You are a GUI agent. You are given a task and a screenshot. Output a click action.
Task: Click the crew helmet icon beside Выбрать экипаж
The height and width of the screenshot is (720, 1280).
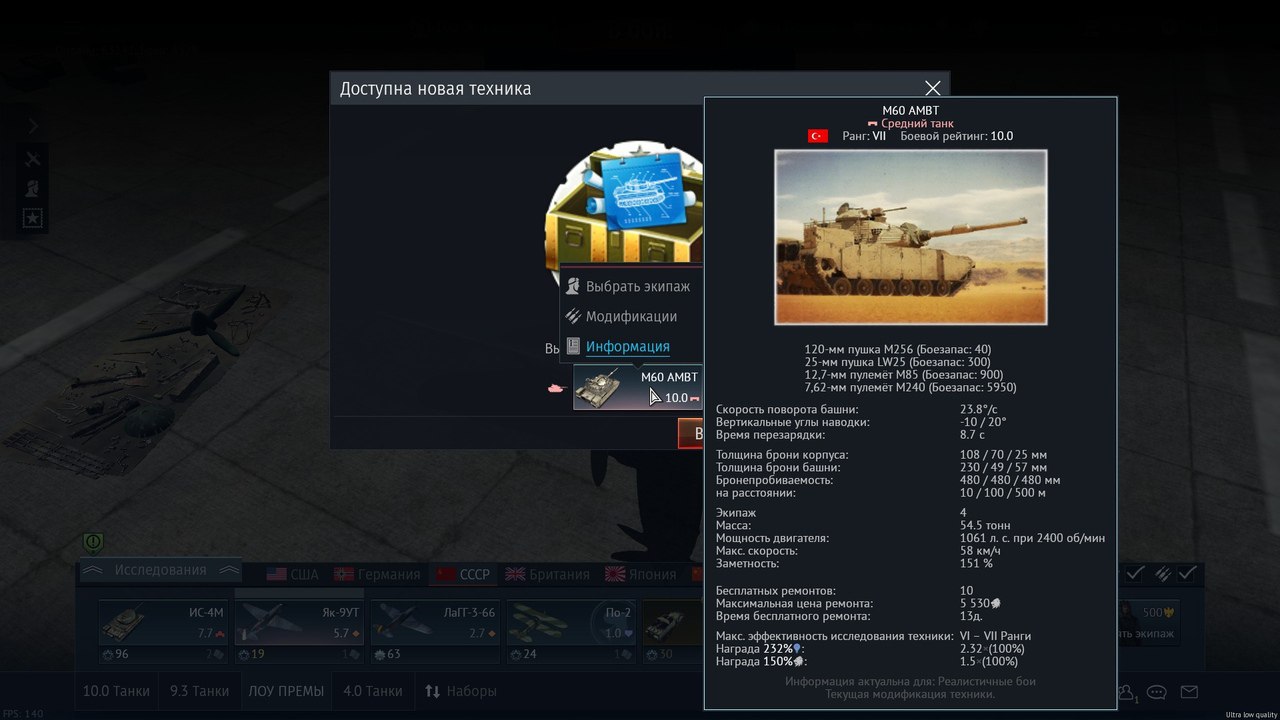573,286
